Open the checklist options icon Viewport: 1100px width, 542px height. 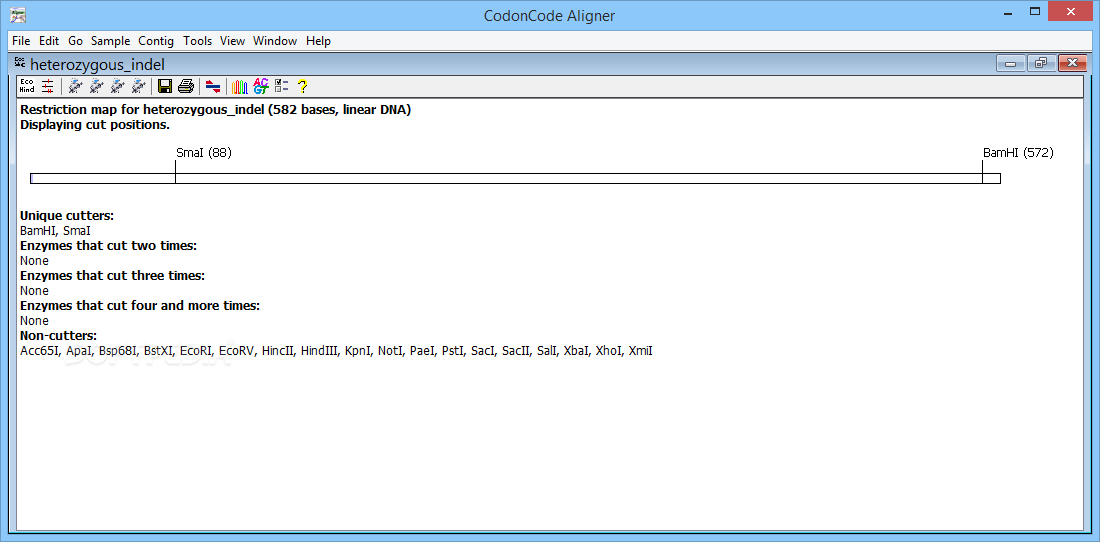[281, 86]
